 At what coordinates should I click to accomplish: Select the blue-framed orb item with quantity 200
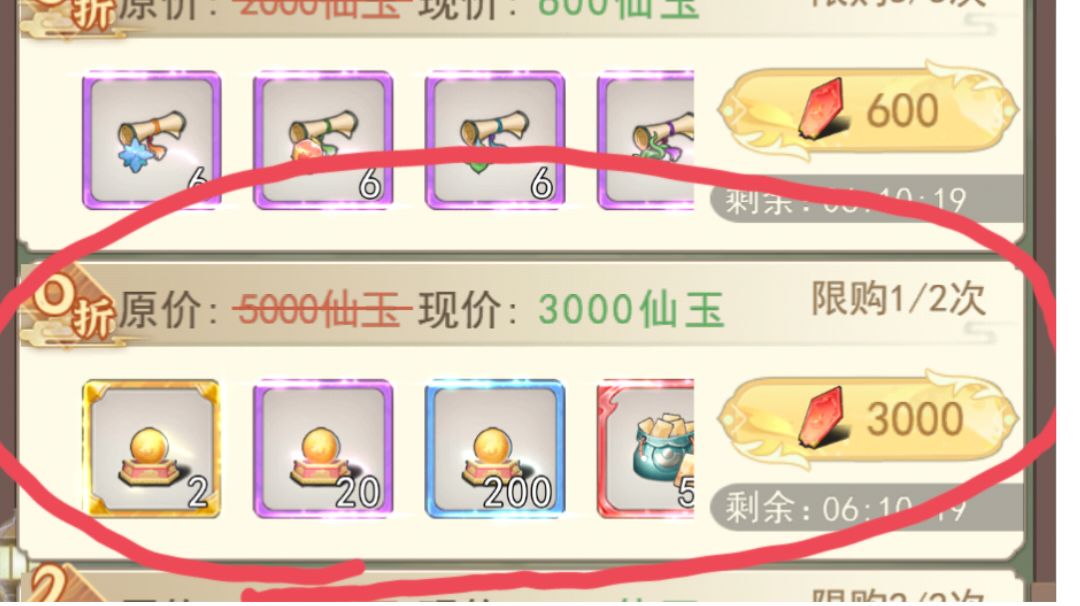coord(495,448)
